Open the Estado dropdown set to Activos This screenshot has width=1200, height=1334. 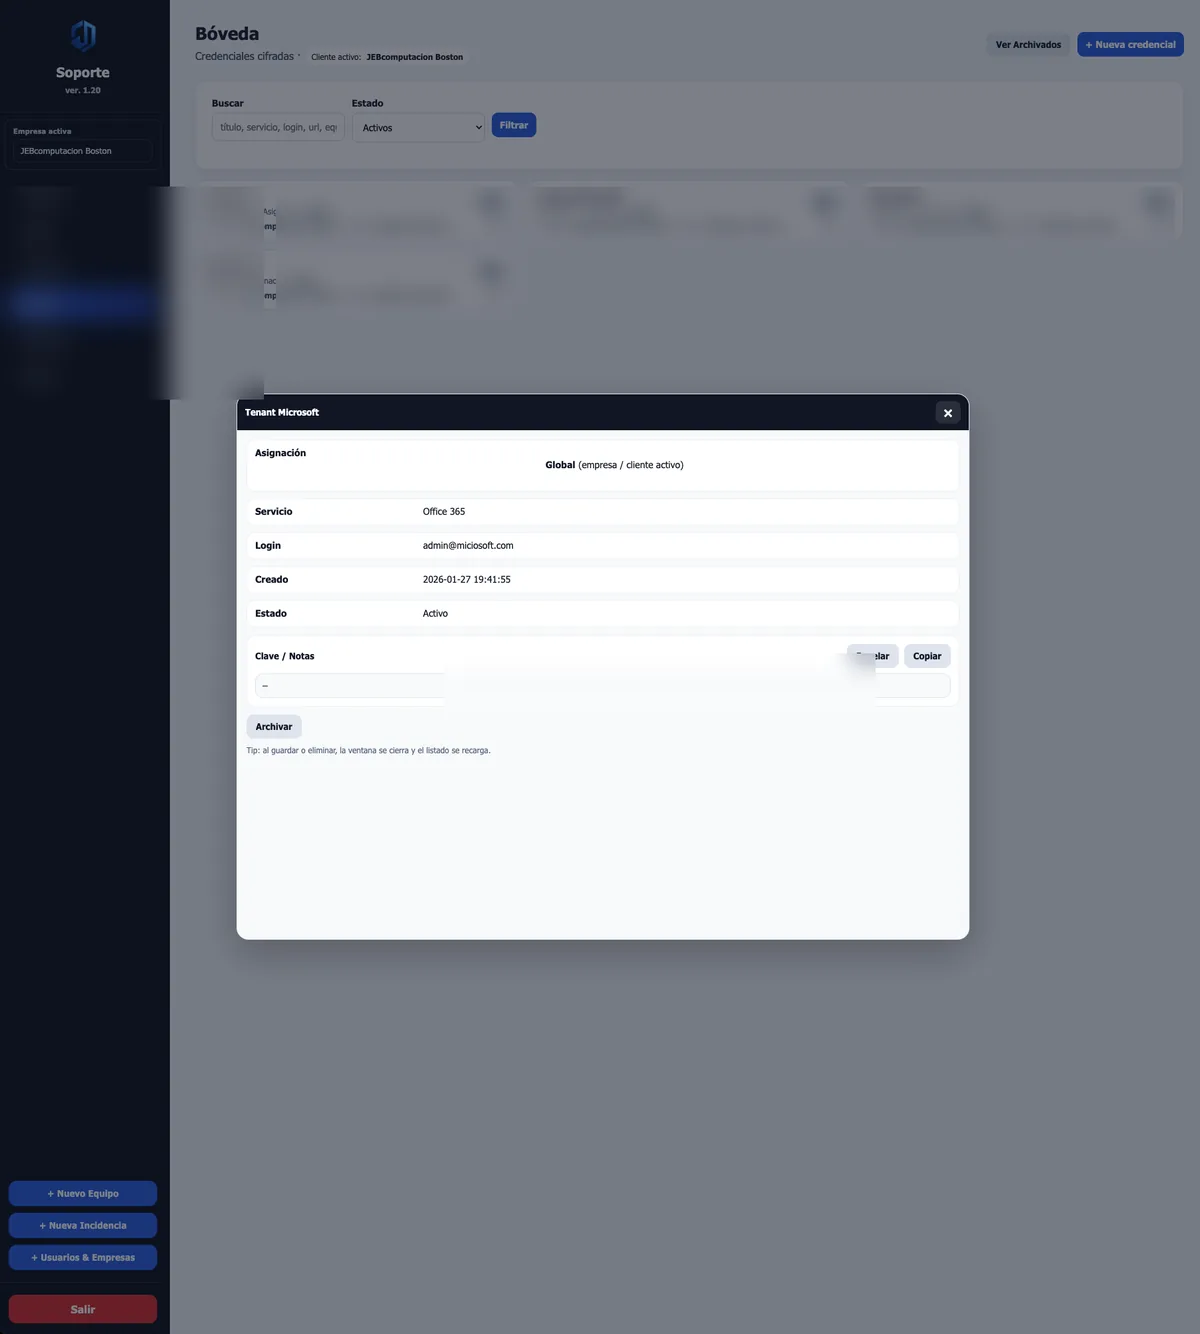(x=418, y=128)
